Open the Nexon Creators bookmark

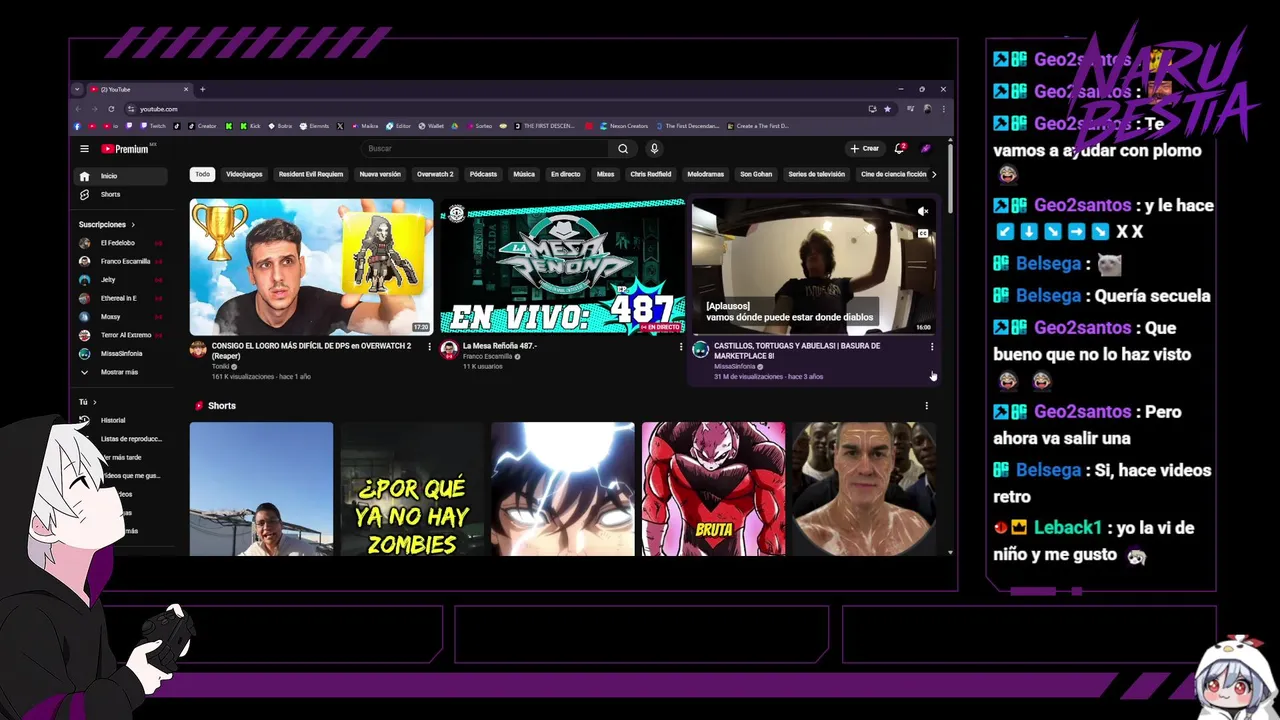(x=624, y=126)
